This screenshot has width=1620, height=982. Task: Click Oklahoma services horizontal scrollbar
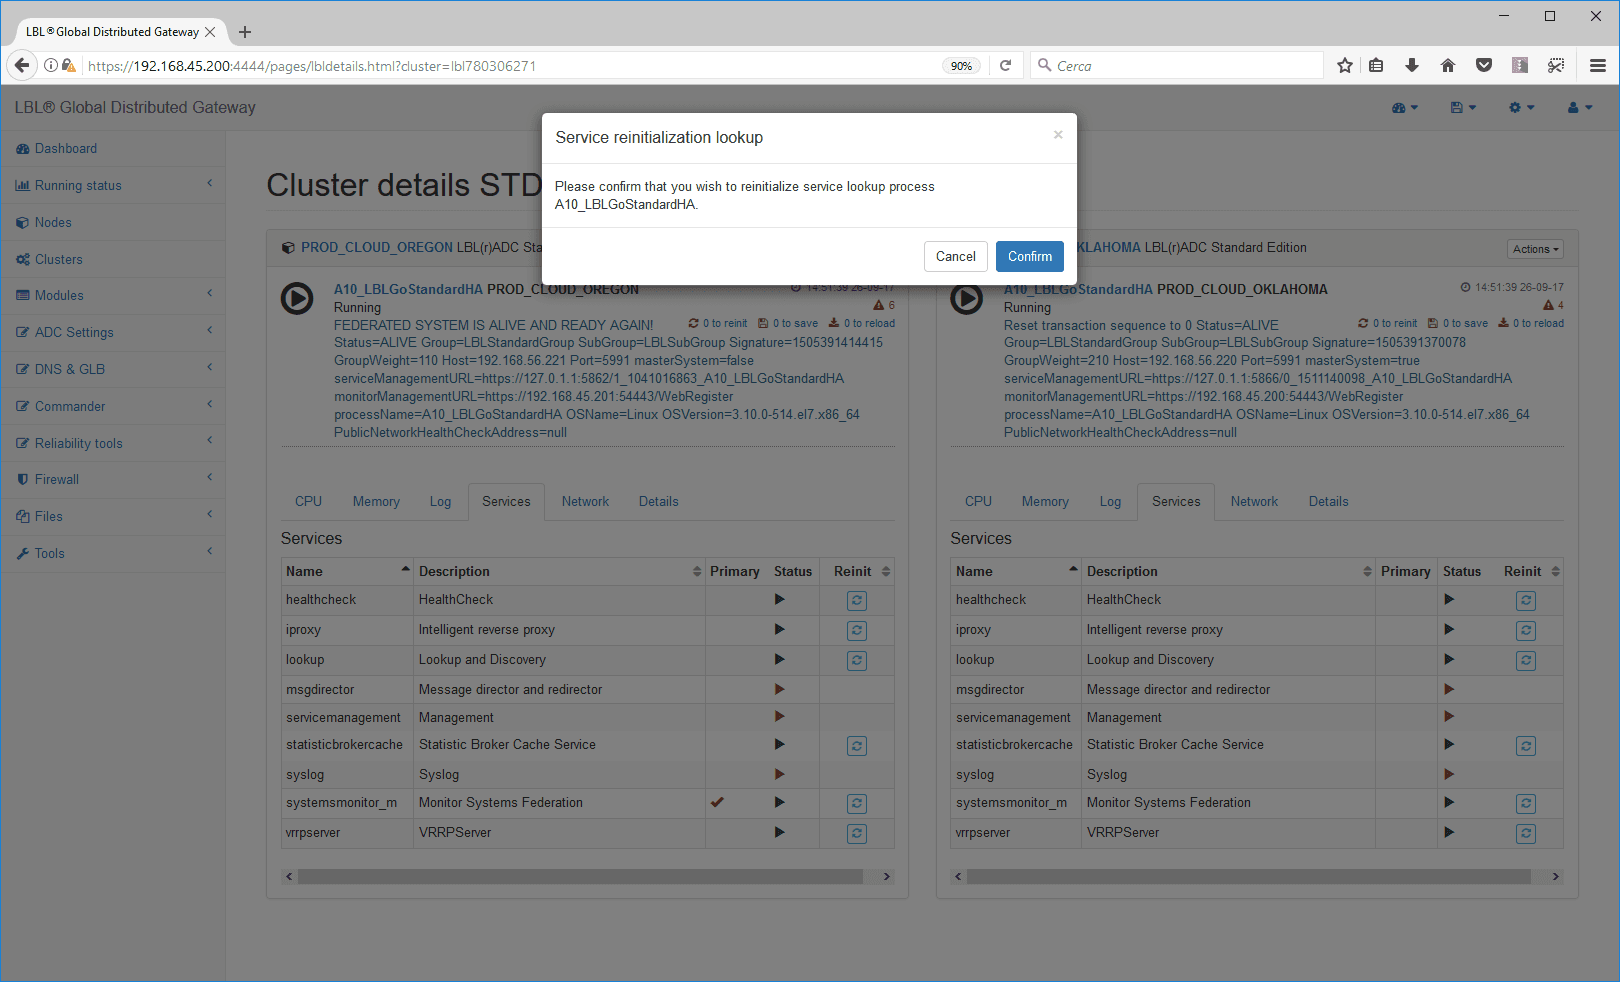pos(1248,877)
